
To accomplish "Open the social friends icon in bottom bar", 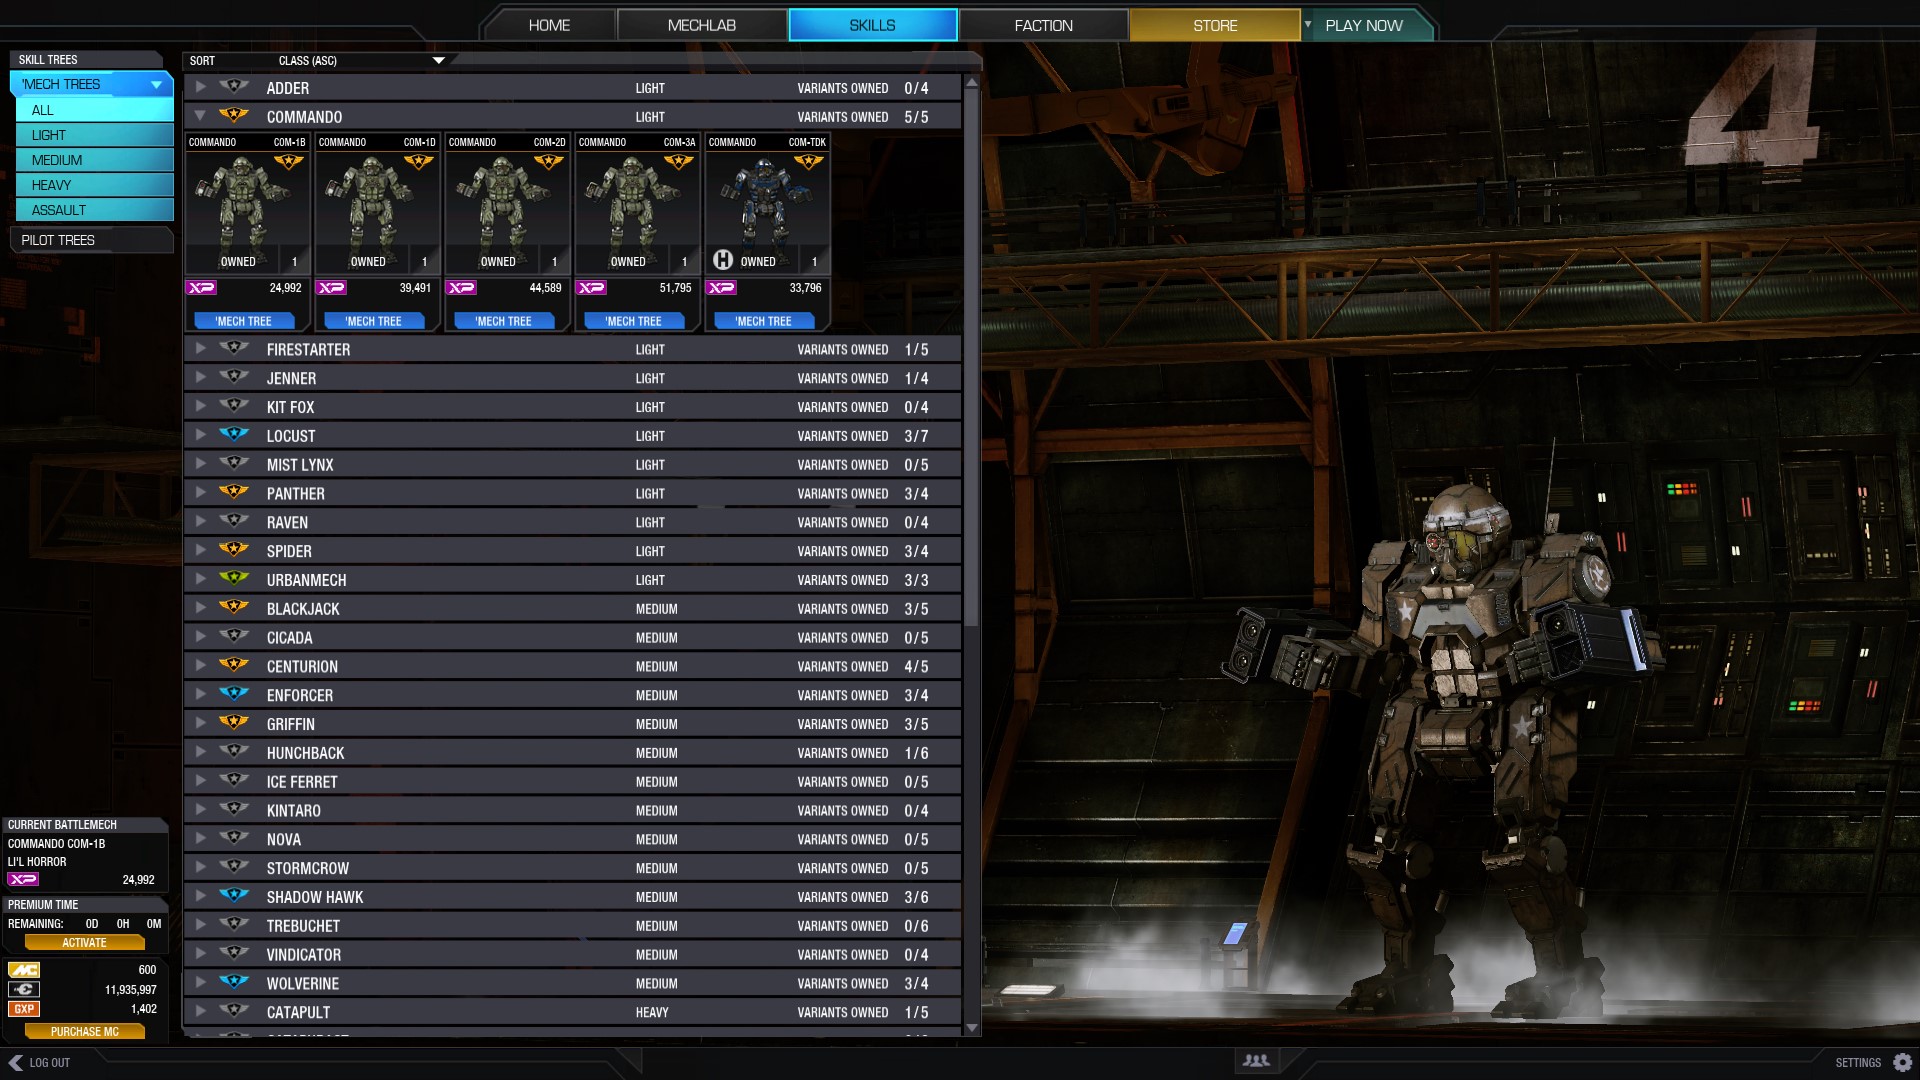I will click(1256, 1061).
